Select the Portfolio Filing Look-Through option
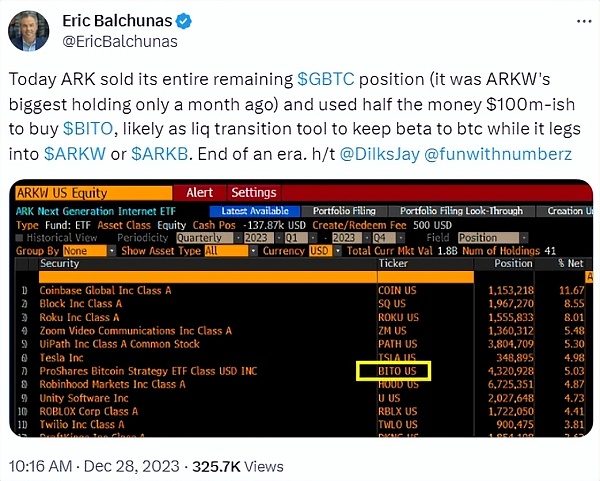 (461, 211)
